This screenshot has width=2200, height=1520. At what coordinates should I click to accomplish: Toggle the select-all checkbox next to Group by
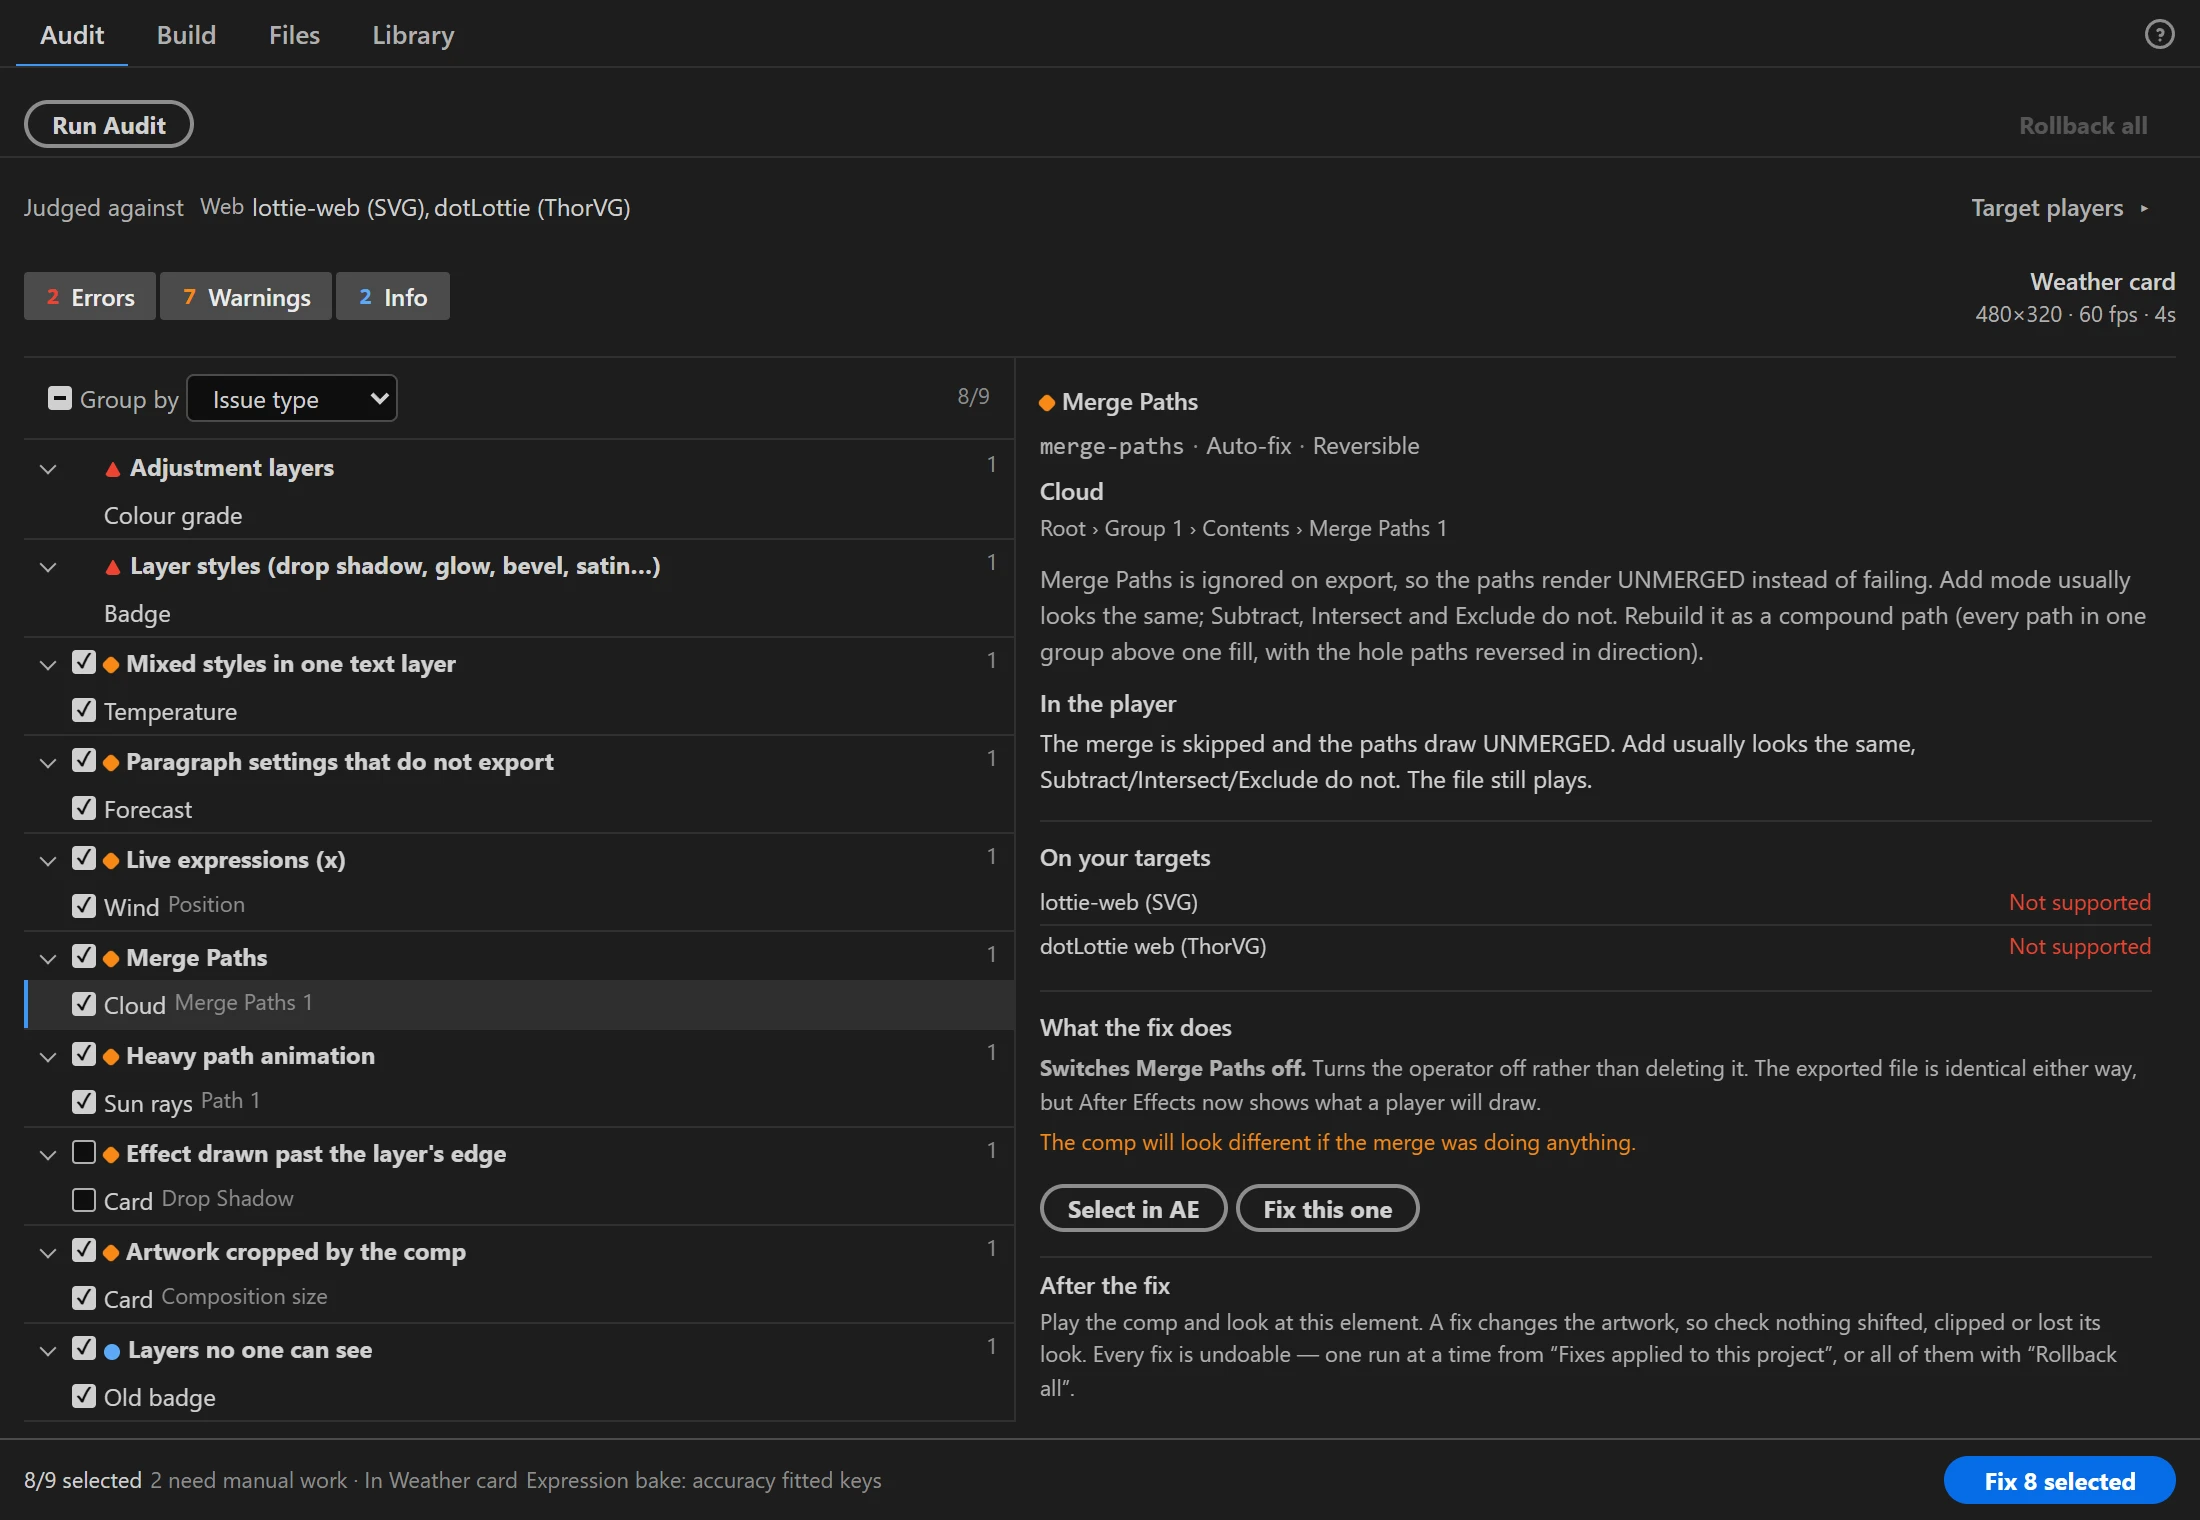tap(60, 398)
